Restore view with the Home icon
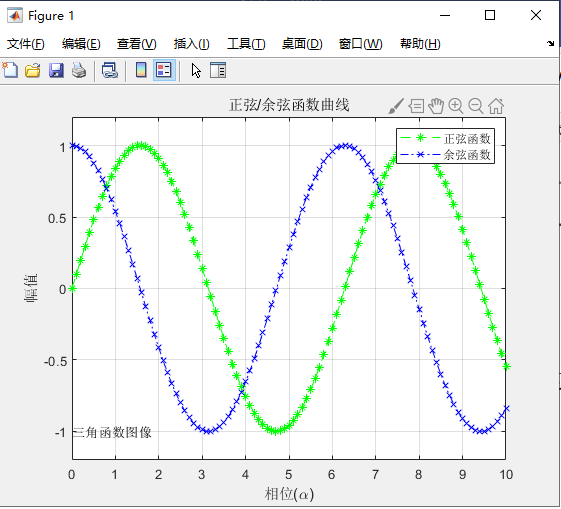This screenshot has height=509, width=561. click(496, 106)
